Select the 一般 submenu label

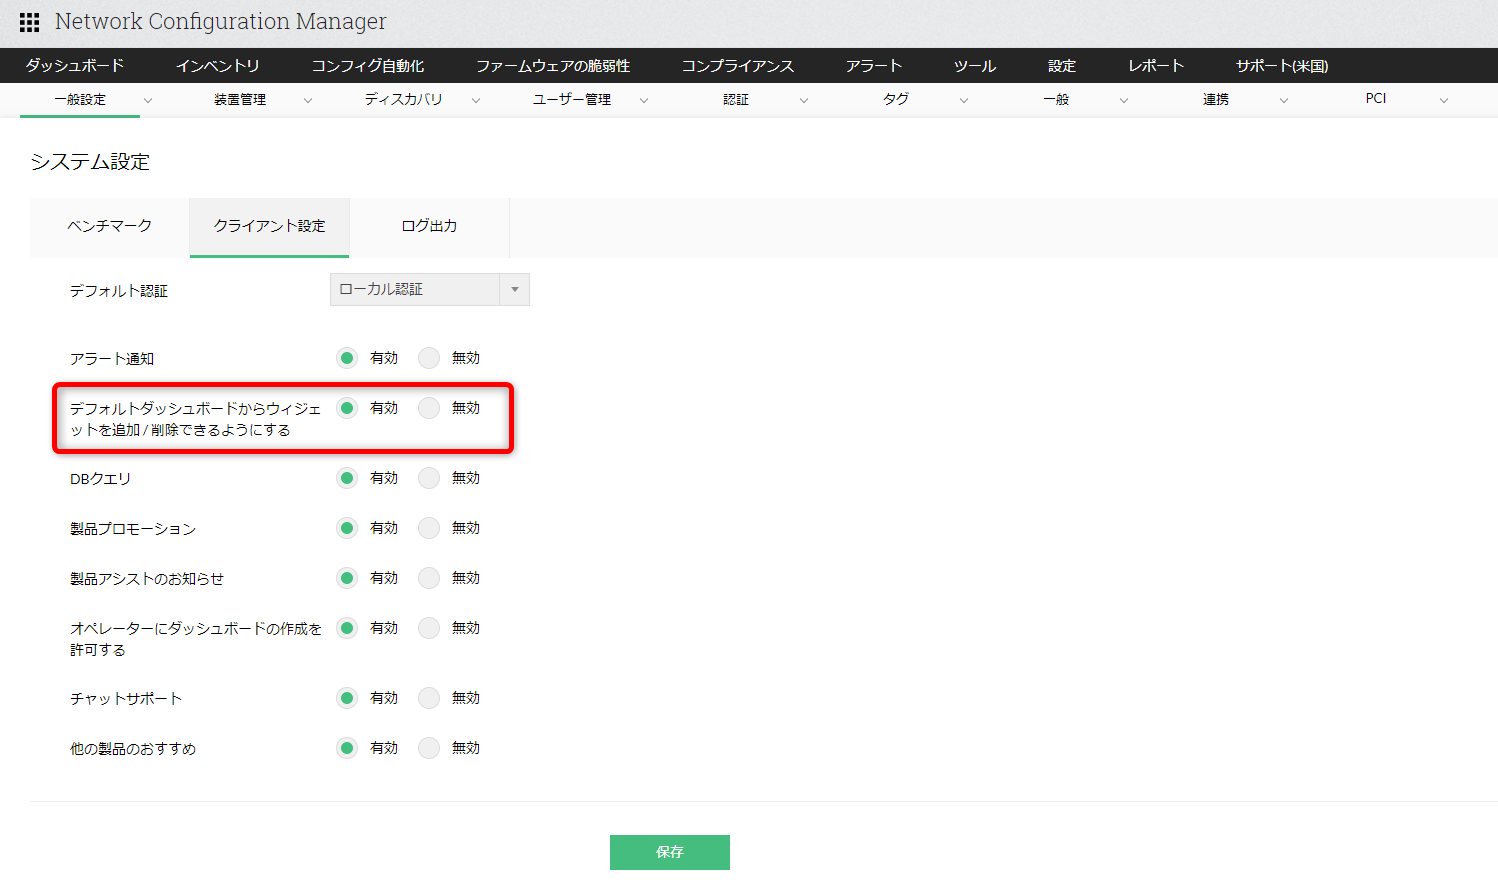tap(1056, 99)
